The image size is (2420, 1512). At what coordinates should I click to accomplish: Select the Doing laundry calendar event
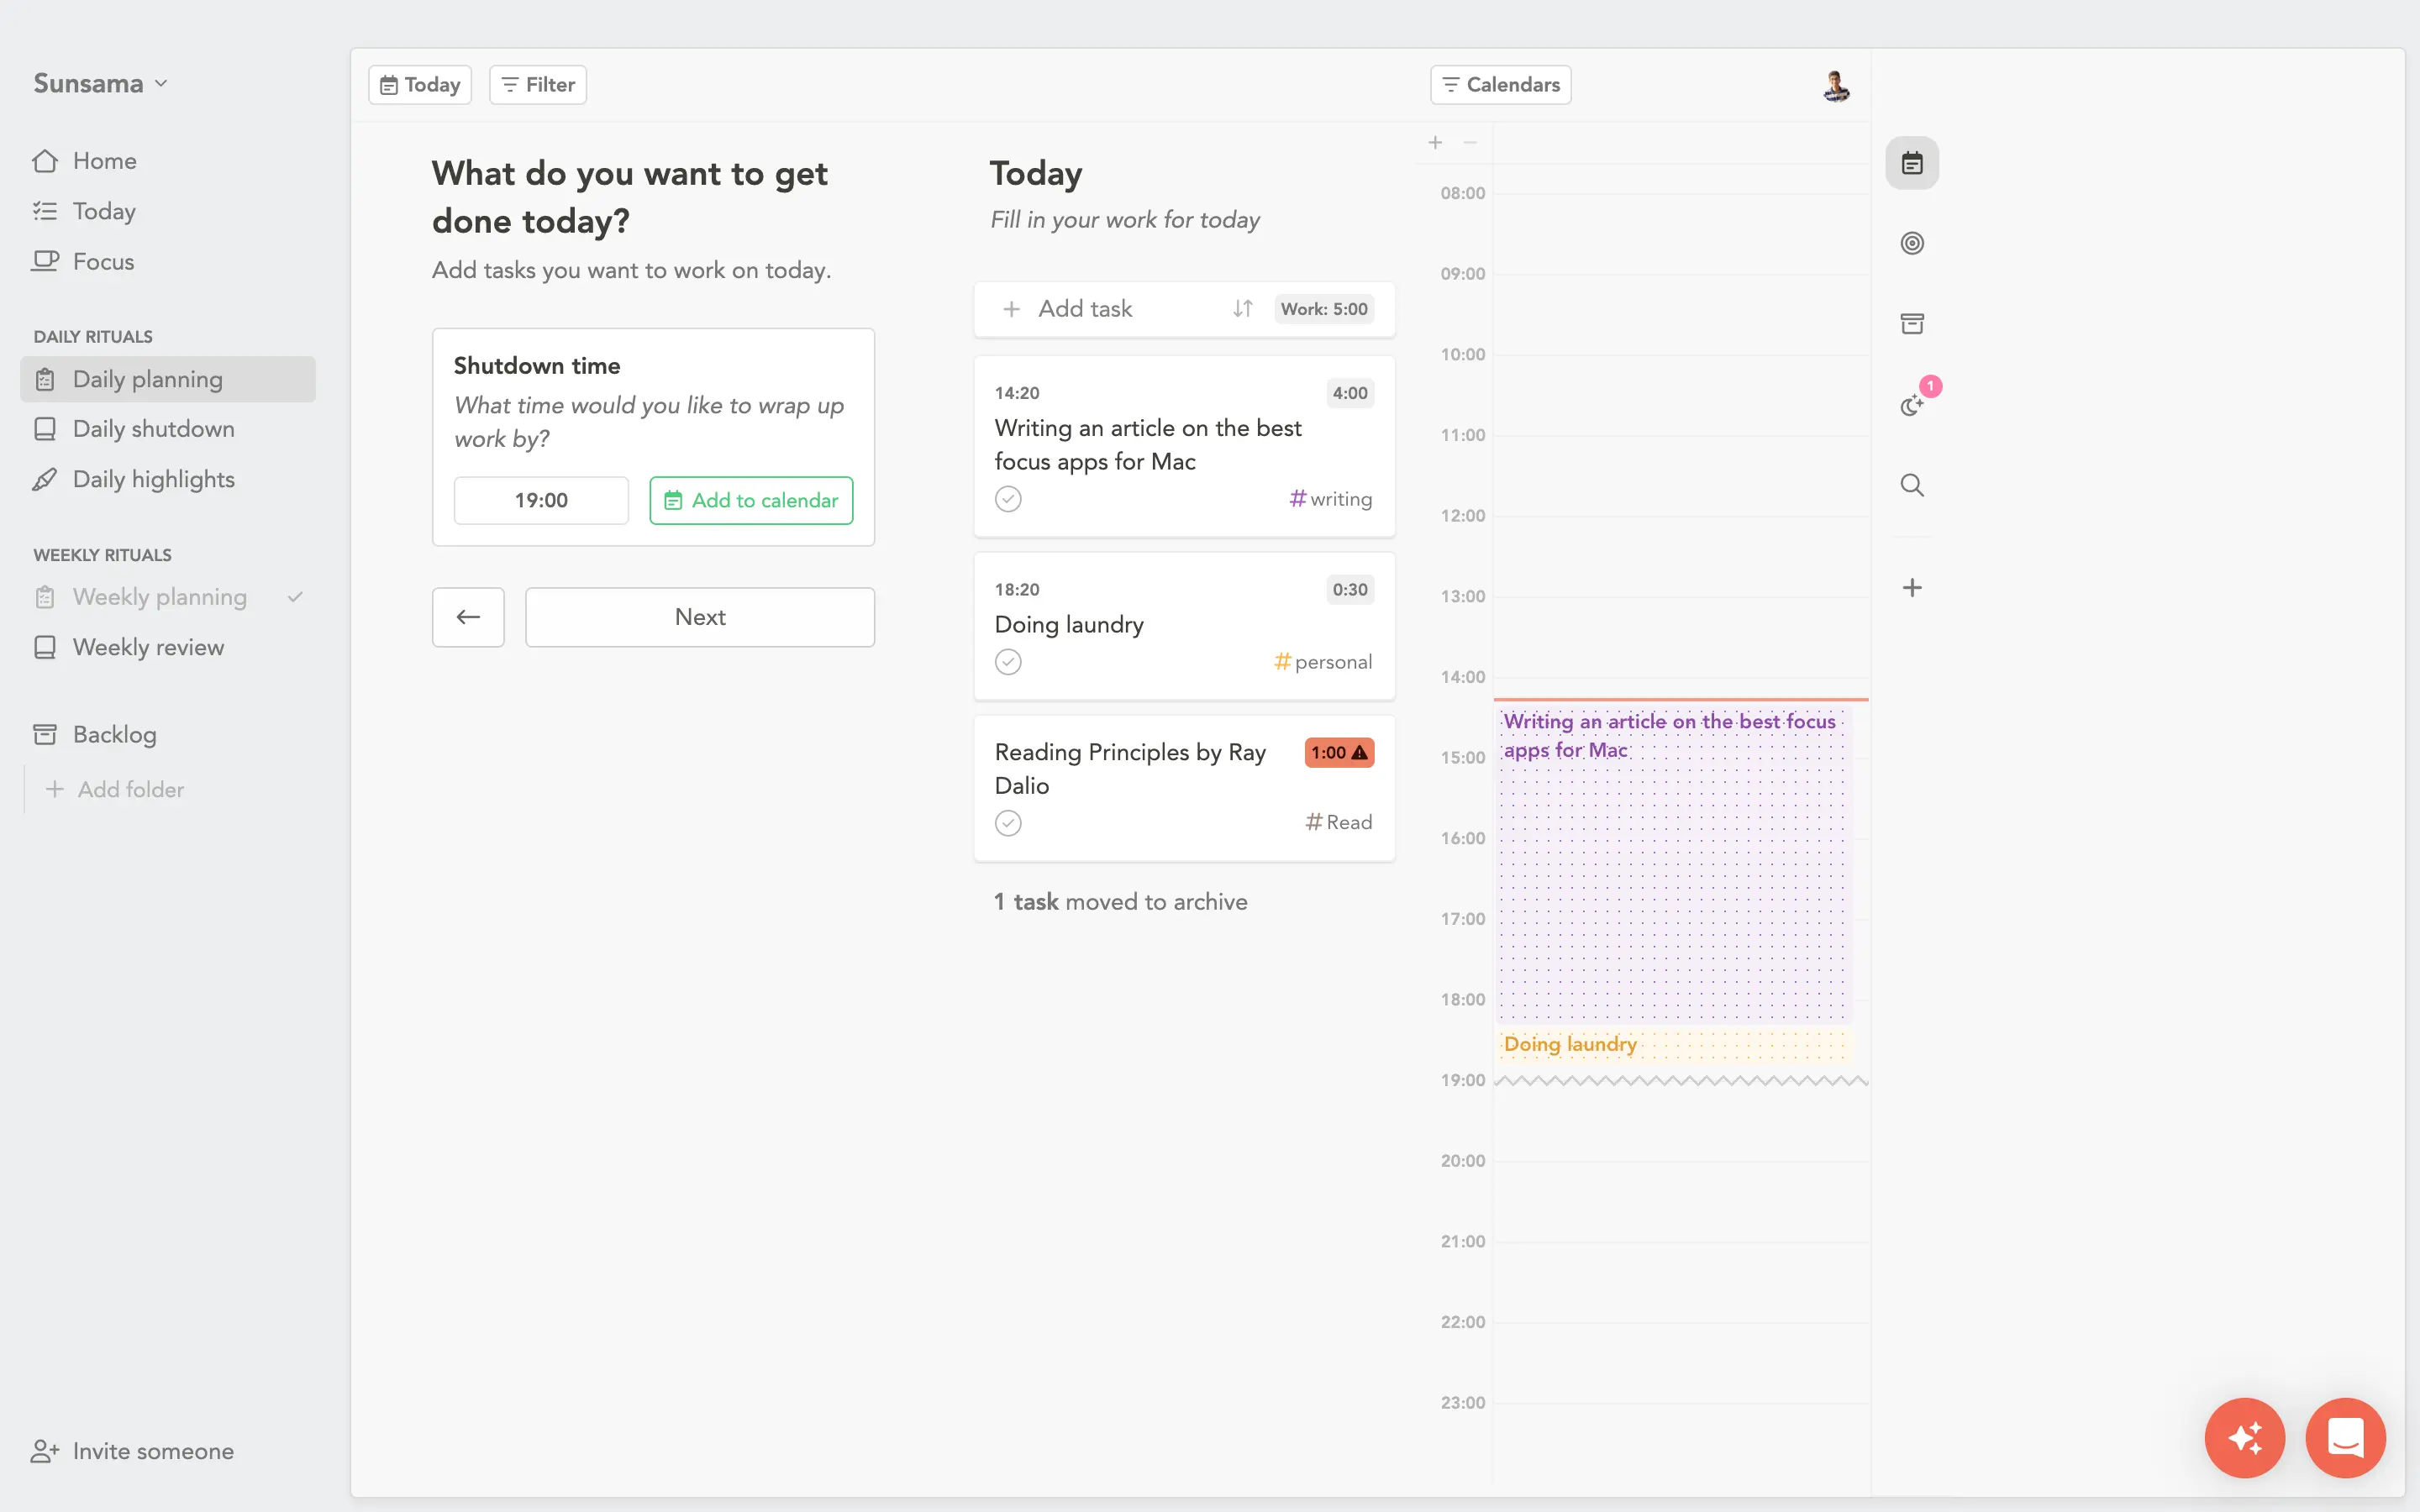click(1675, 1045)
